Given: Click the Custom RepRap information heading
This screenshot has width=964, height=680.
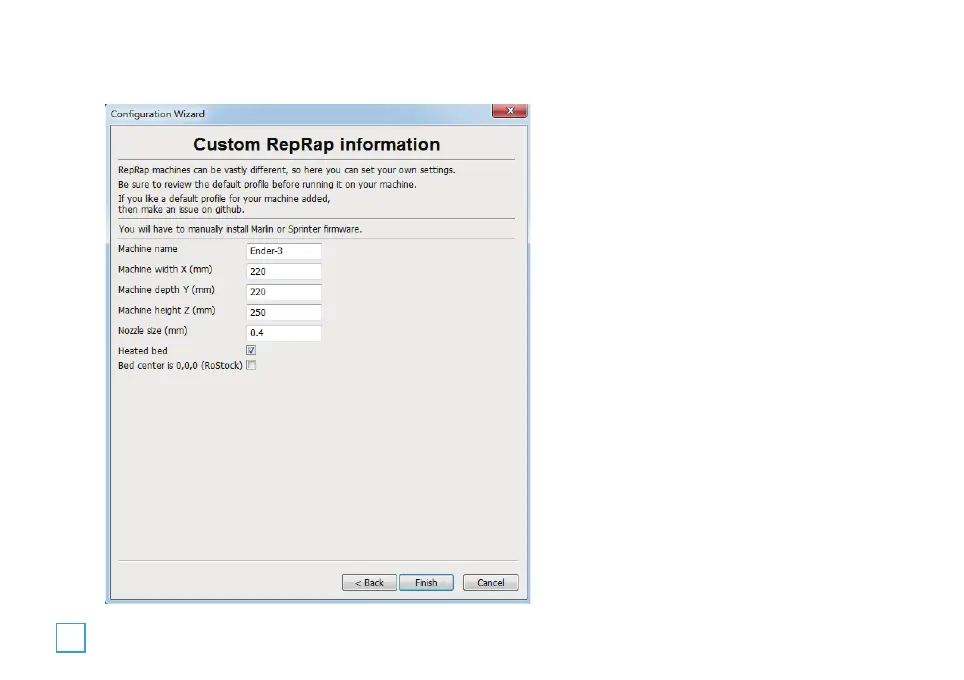Looking at the screenshot, I should pyautogui.click(x=316, y=144).
